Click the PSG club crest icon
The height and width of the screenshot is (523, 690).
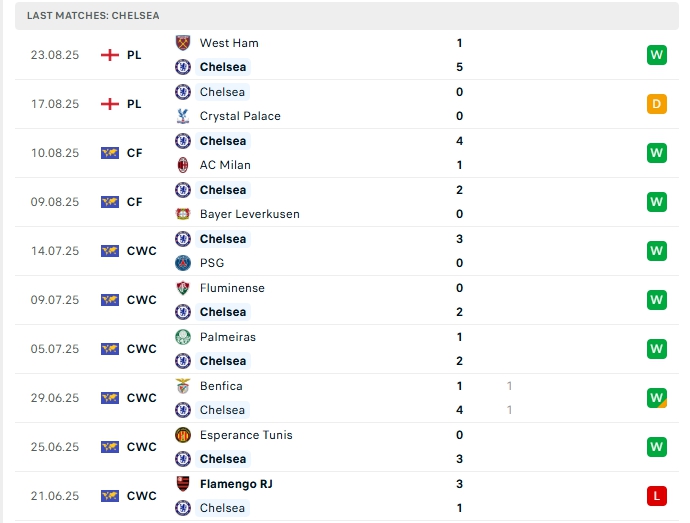183,263
